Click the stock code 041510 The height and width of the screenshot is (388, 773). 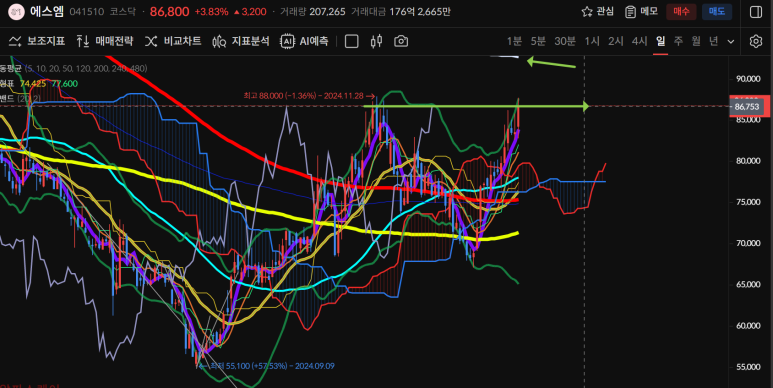click(87, 12)
